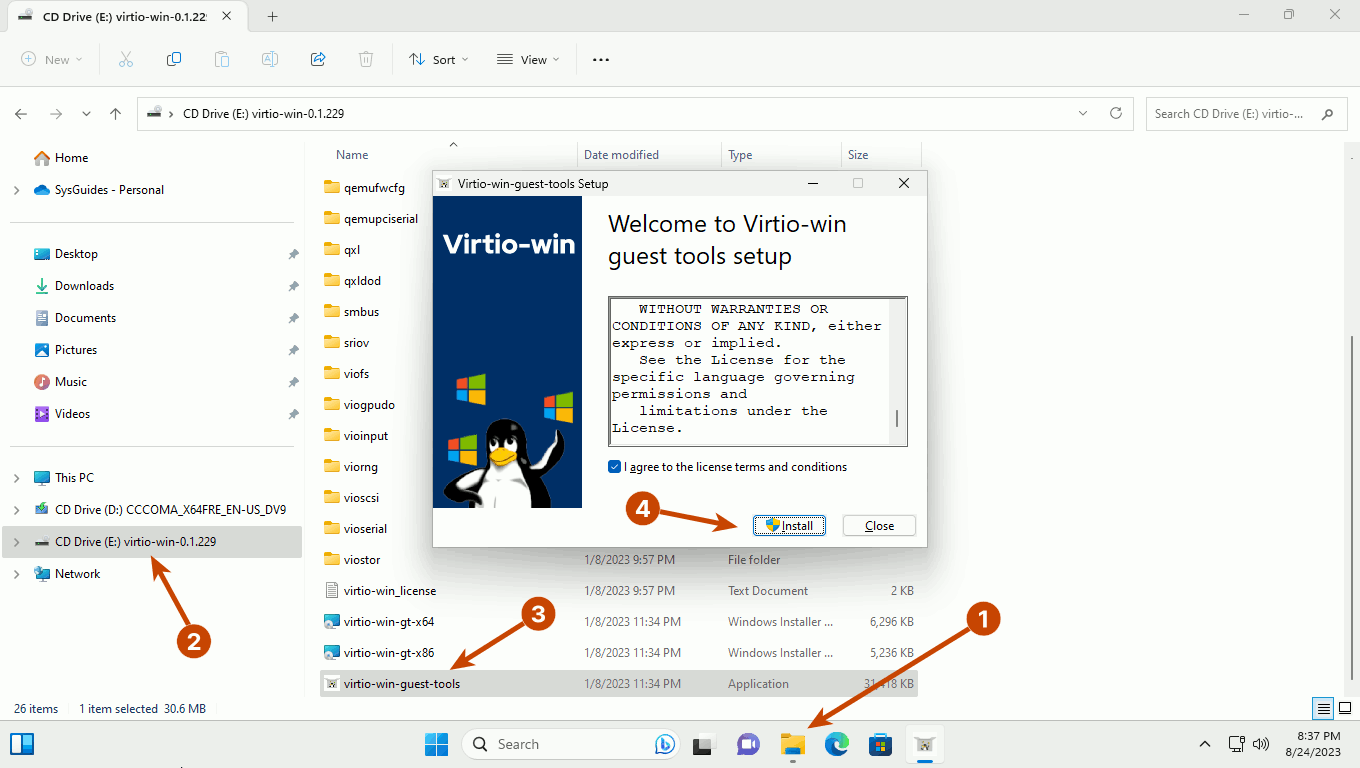Open the Windows Start menu
The height and width of the screenshot is (768, 1360).
click(x=436, y=744)
